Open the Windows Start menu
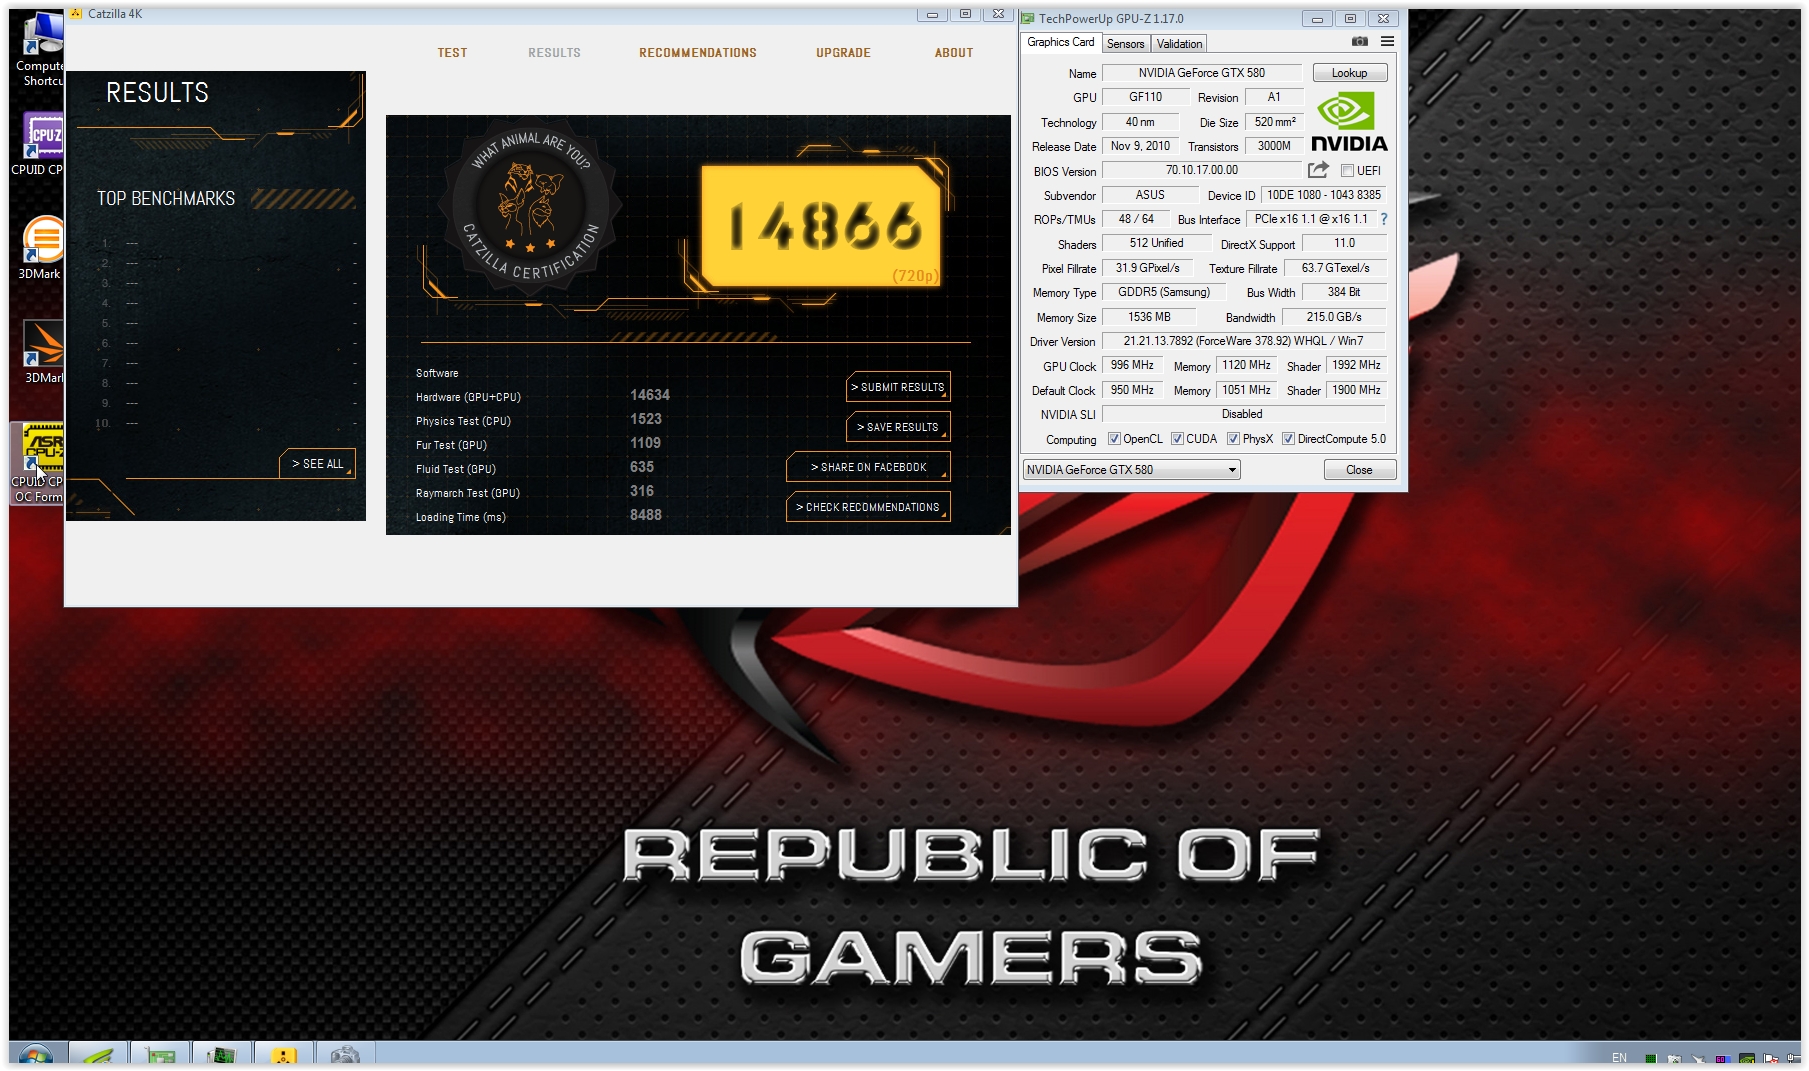Screen dimensions: 1809x1071 (35, 1056)
